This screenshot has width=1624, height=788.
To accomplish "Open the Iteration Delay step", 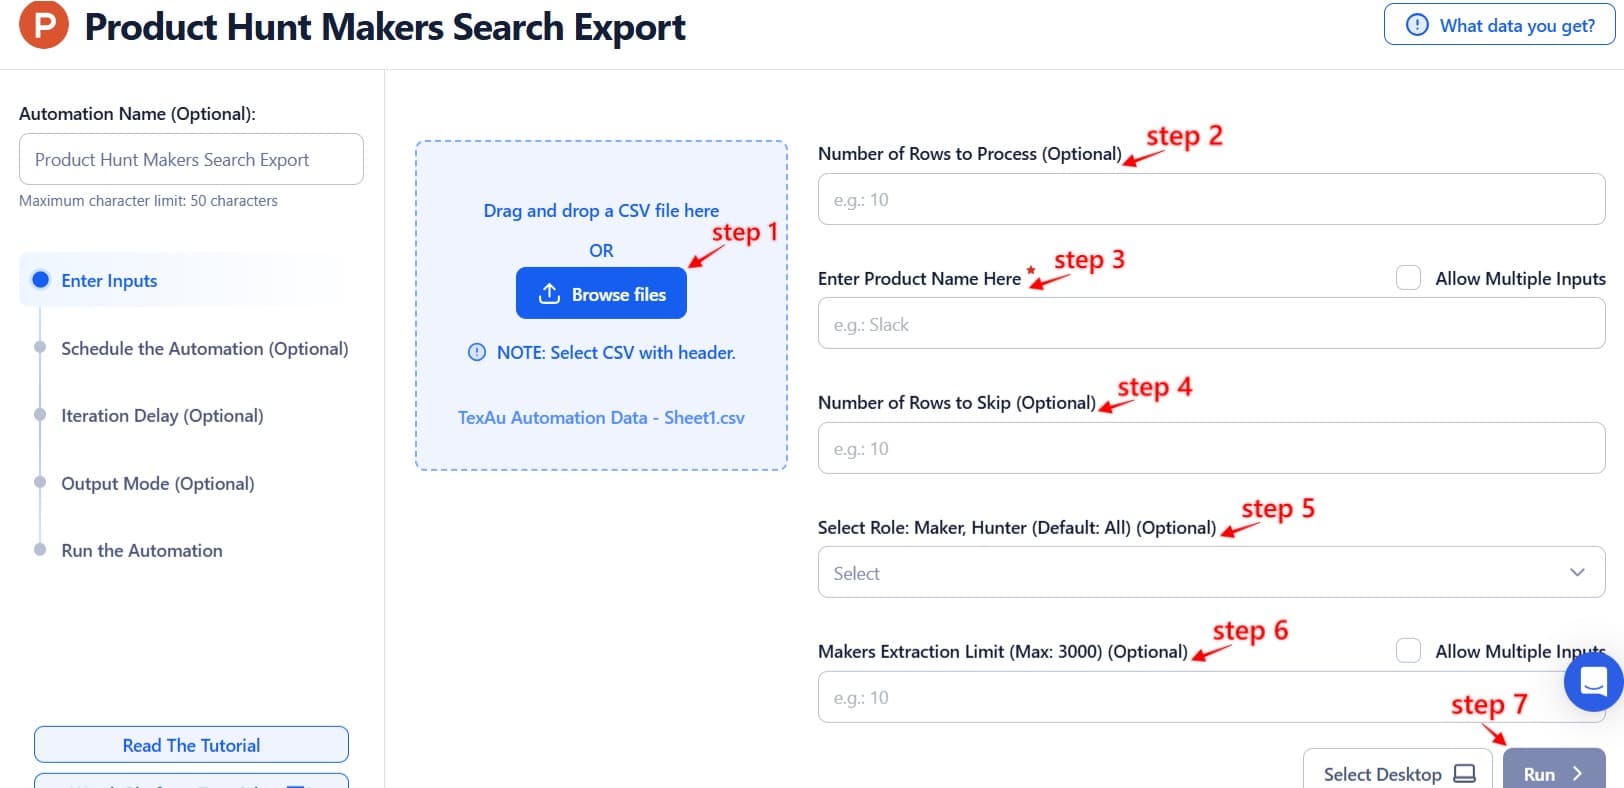I will coord(162,415).
